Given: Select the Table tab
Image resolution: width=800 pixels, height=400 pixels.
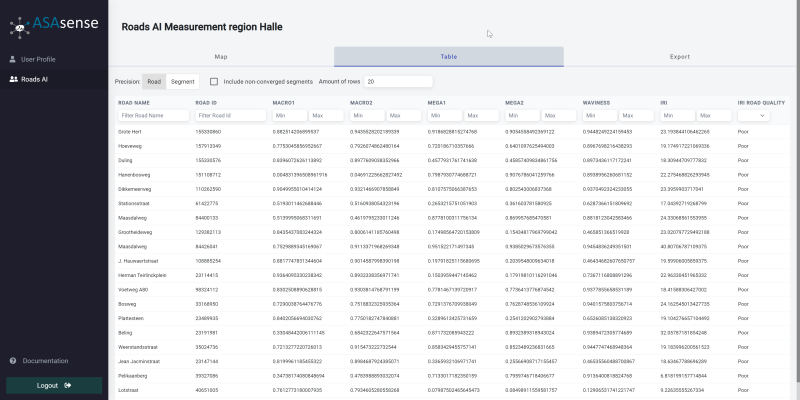Looking at the screenshot, I should [x=450, y=57].
